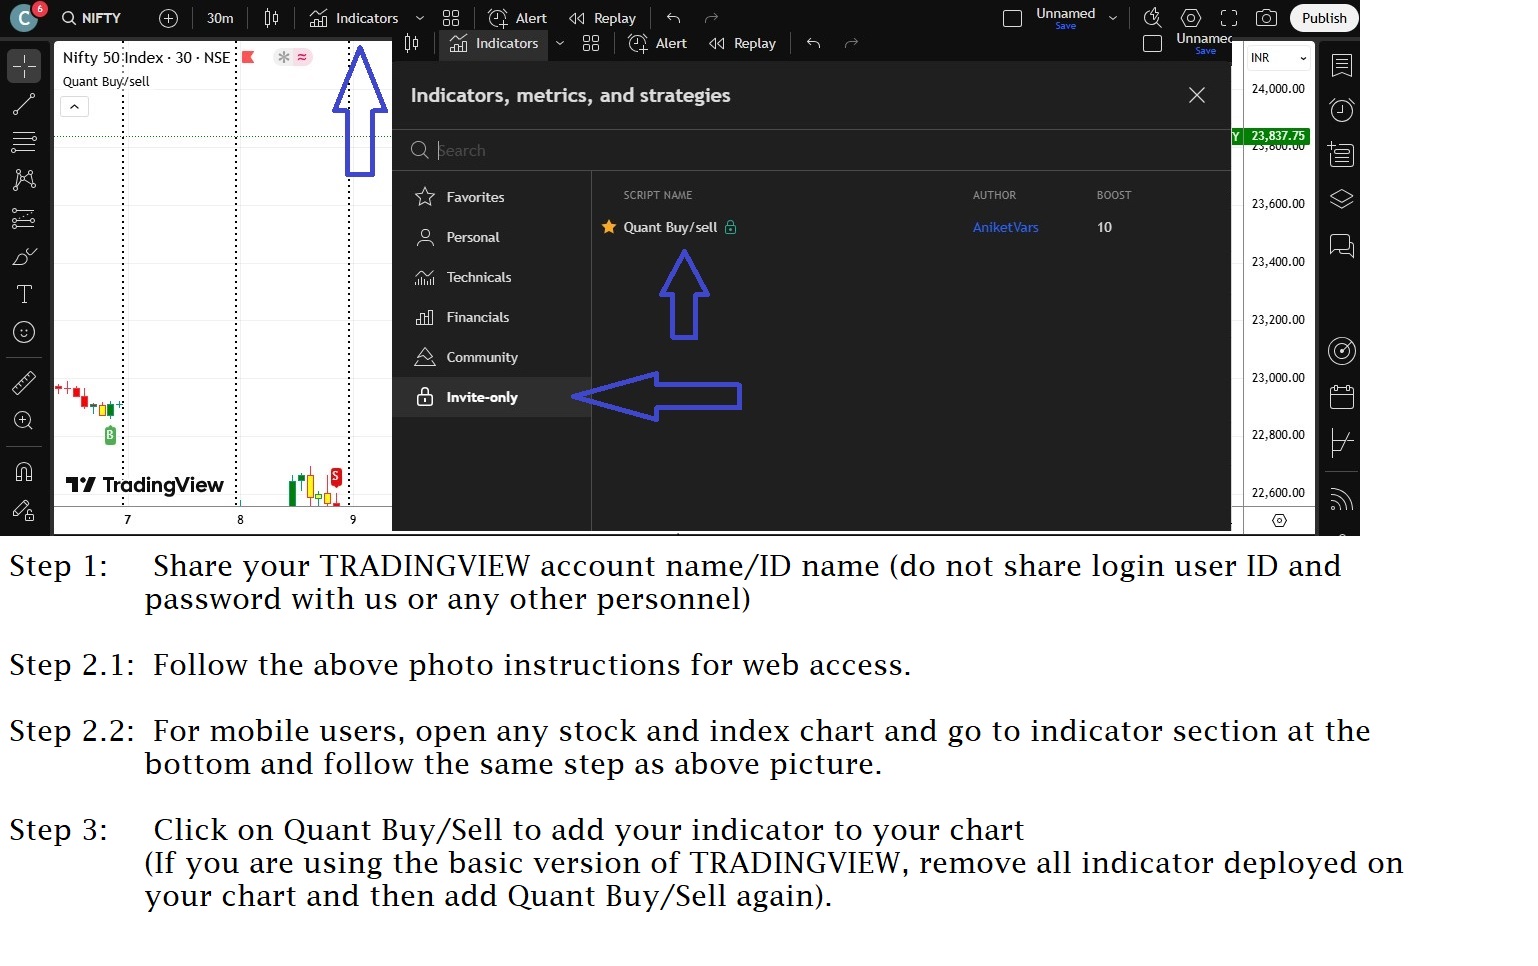Select the Personal category
The height and width of the screenshot is (966, 1538).
click(491, 237)
